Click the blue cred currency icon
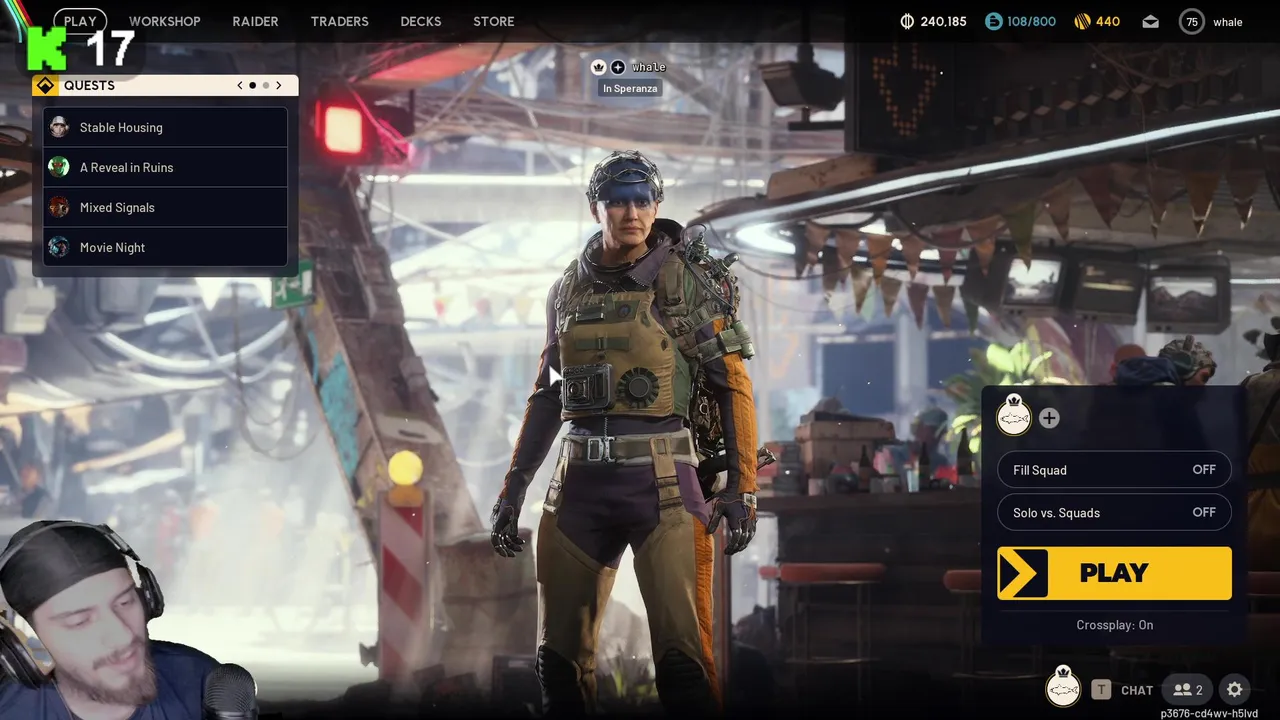This screenshot has width=1280, height=720. click(993, 21)
